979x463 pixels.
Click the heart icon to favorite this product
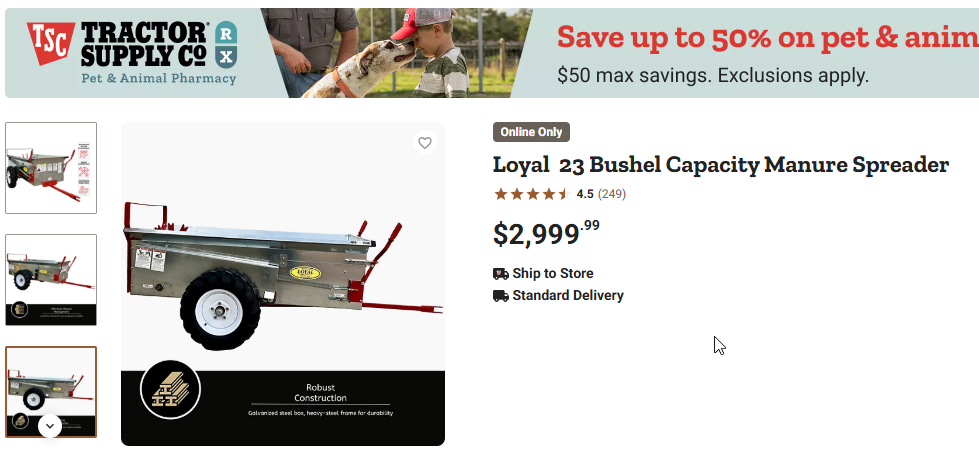(x=425, y=143)
